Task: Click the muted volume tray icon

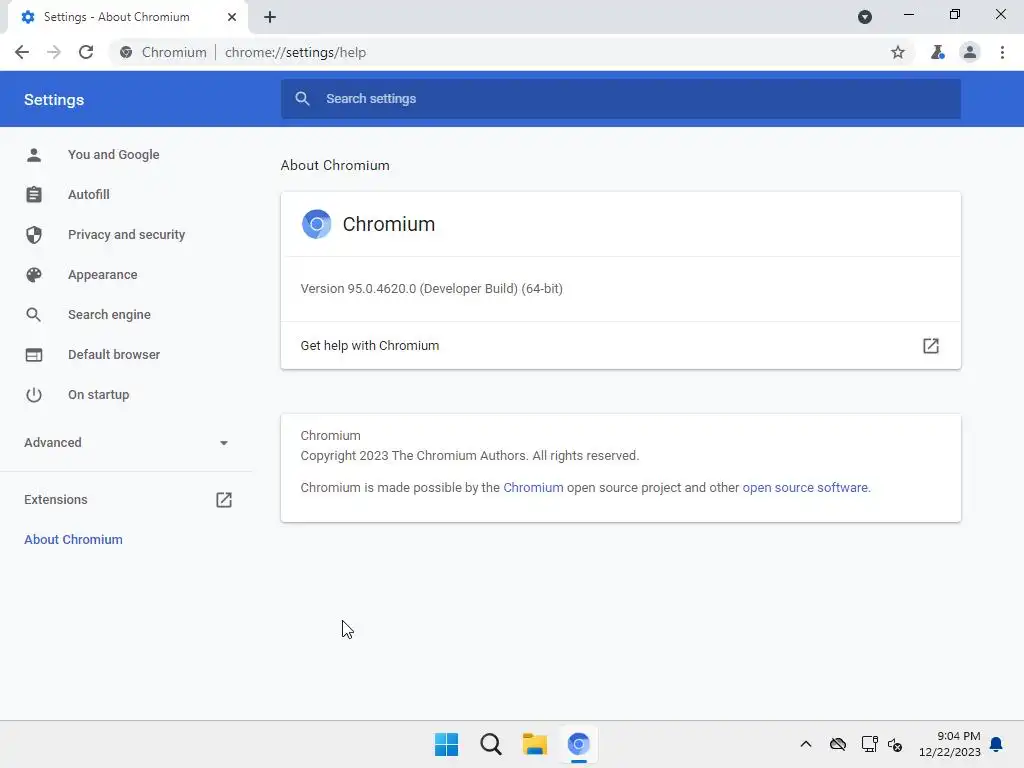Action: tap(895, 744)
